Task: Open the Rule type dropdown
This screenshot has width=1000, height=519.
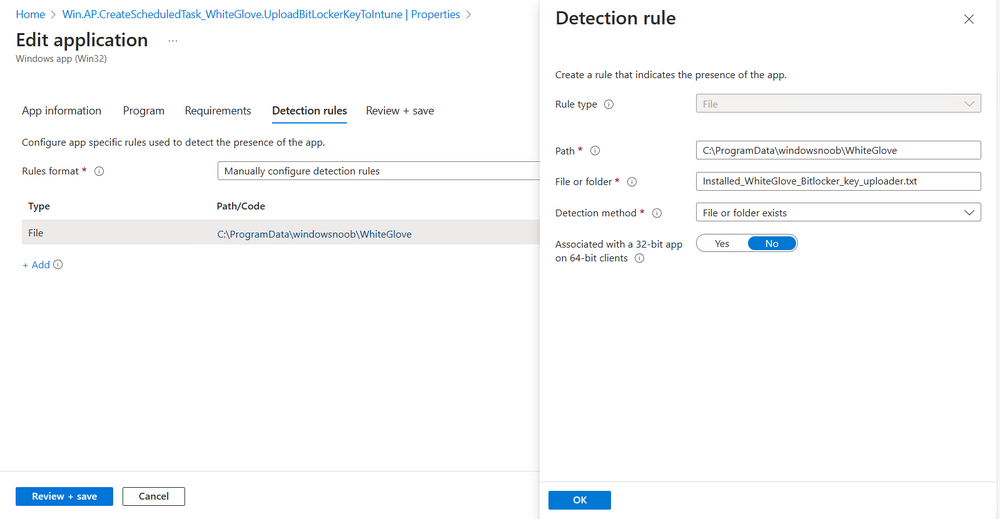Action: [x=838, y=104]
